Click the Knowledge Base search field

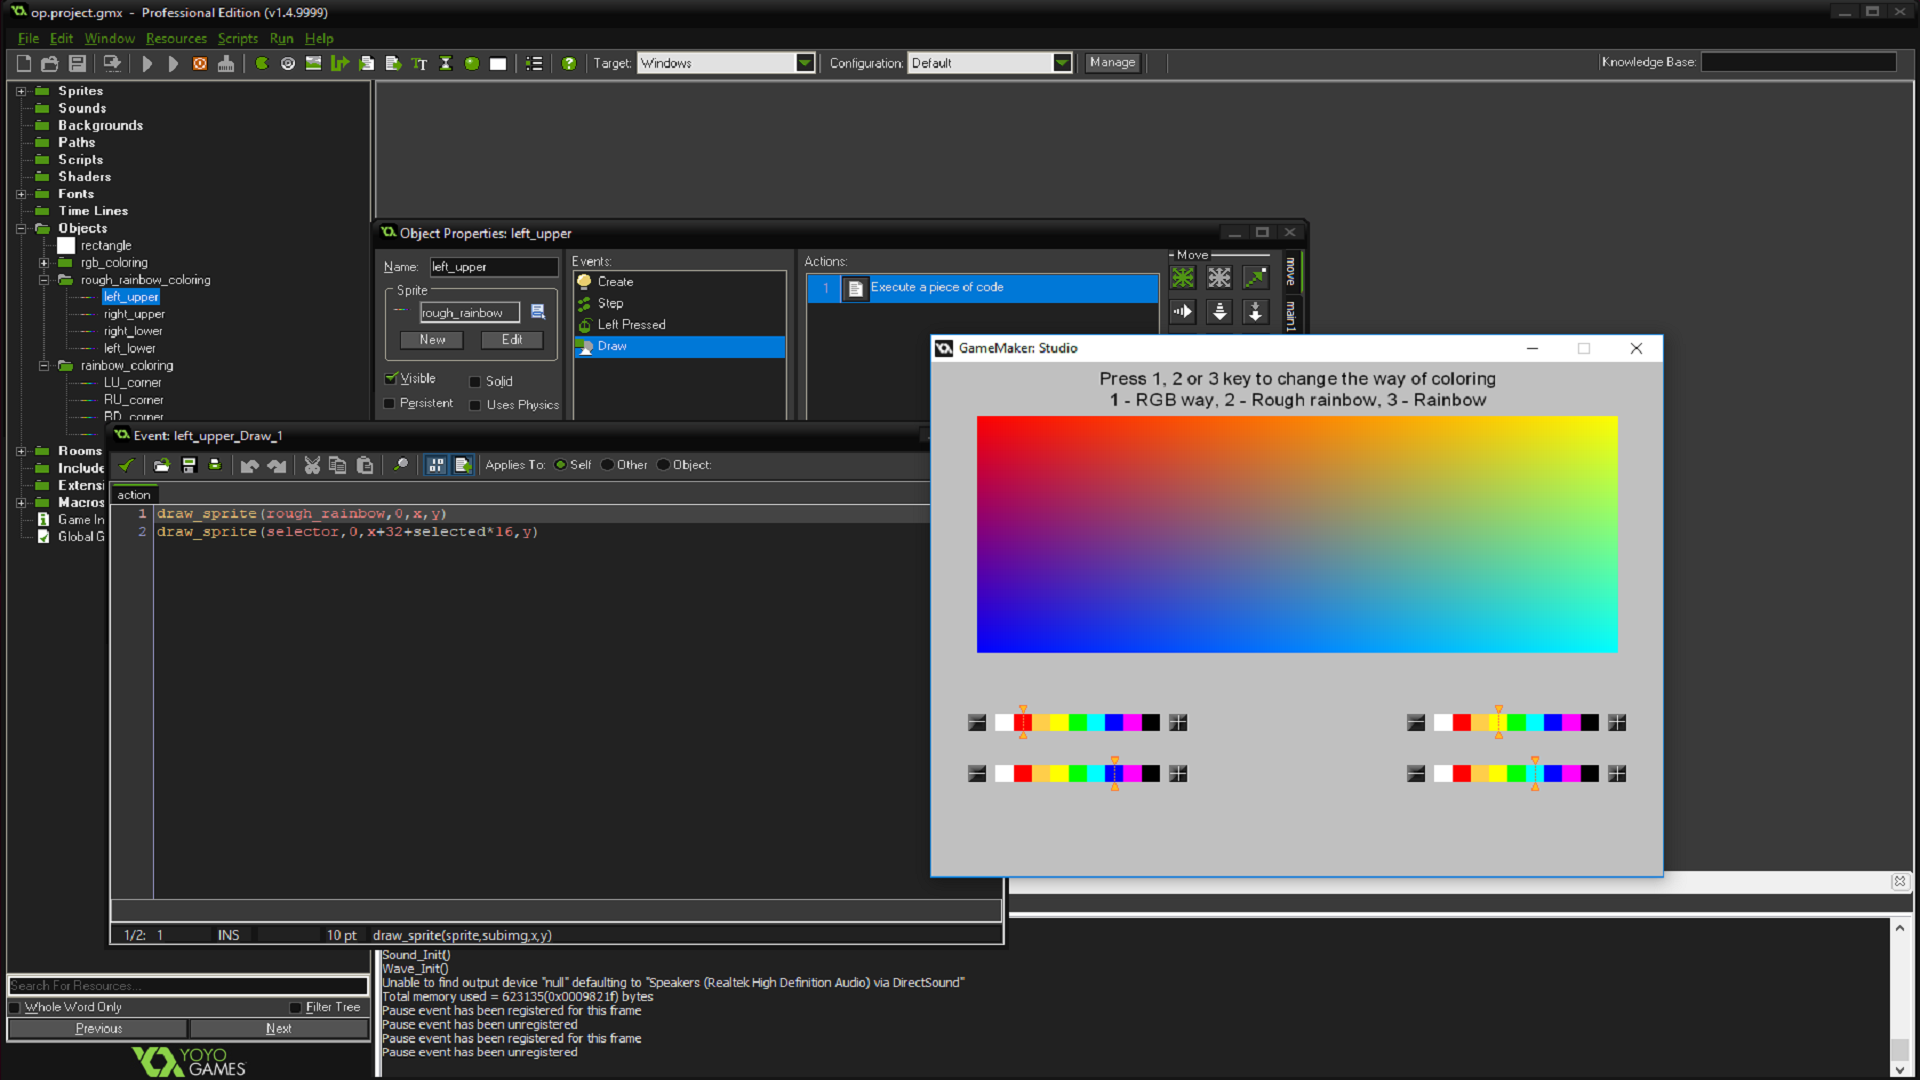(x=1798, y=62)
